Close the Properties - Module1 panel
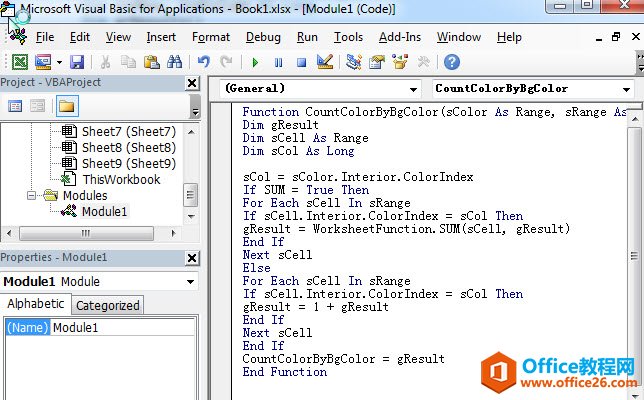The image size is (644, 400). click(x=192, y=258)
